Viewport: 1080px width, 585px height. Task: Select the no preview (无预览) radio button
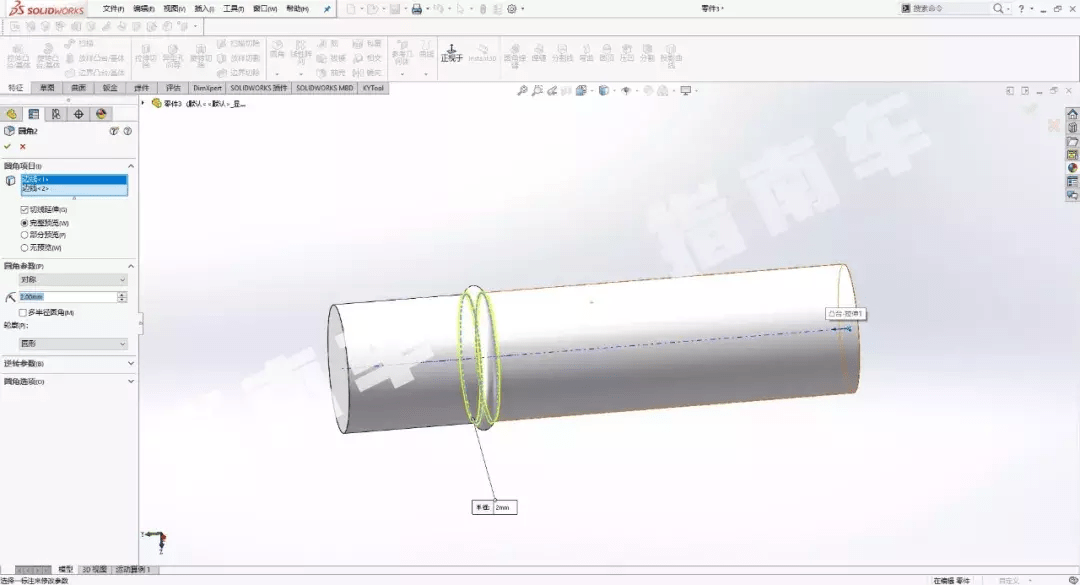[25, 247]
